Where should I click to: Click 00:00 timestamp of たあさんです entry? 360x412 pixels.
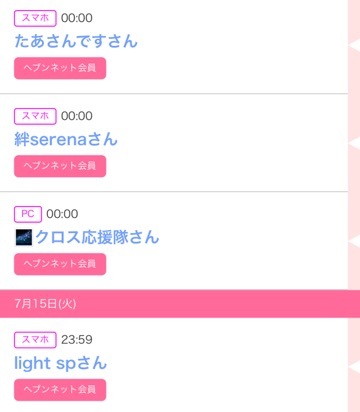(x=77, y=18)
